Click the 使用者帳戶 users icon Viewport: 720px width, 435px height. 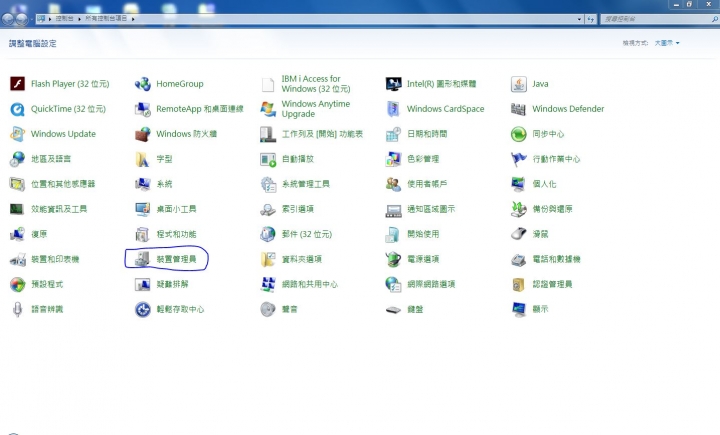coord(394,184)
